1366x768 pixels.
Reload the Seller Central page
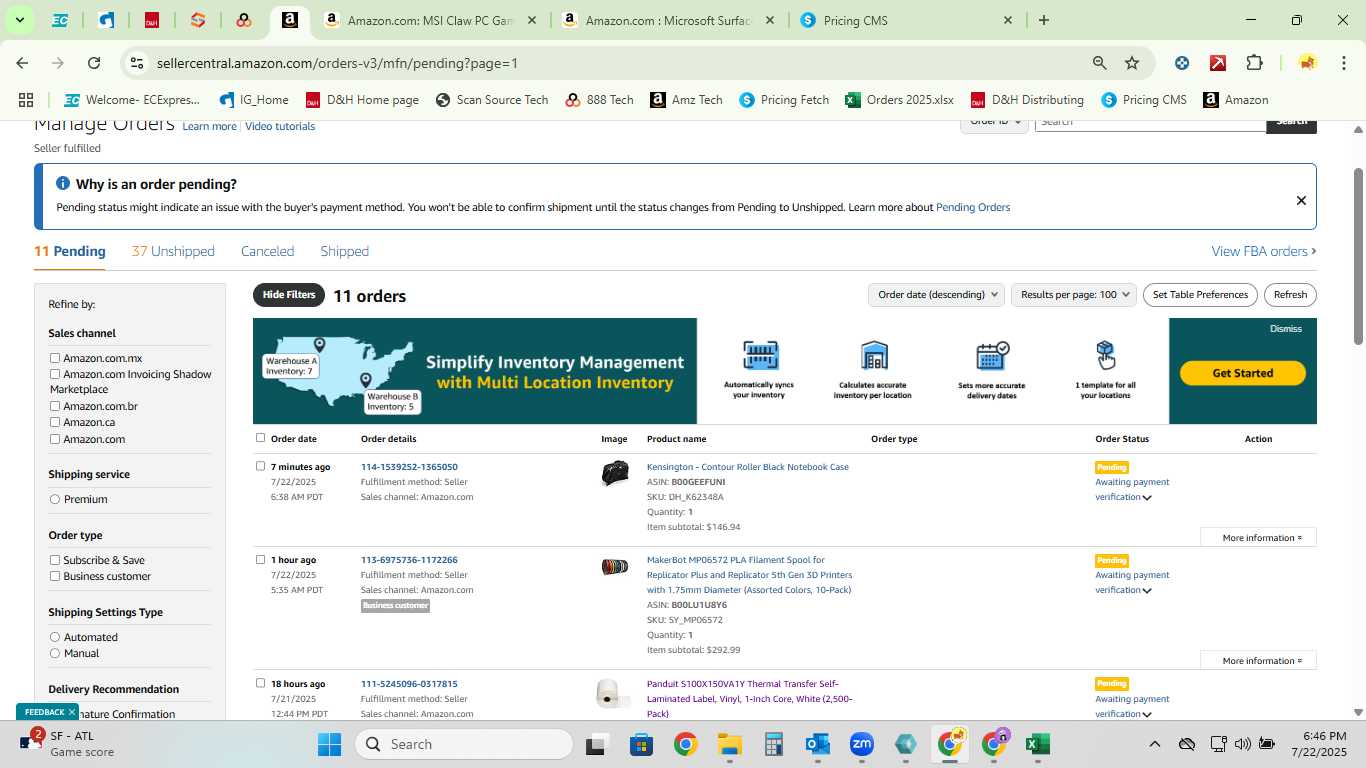click(x=94, y=63)
